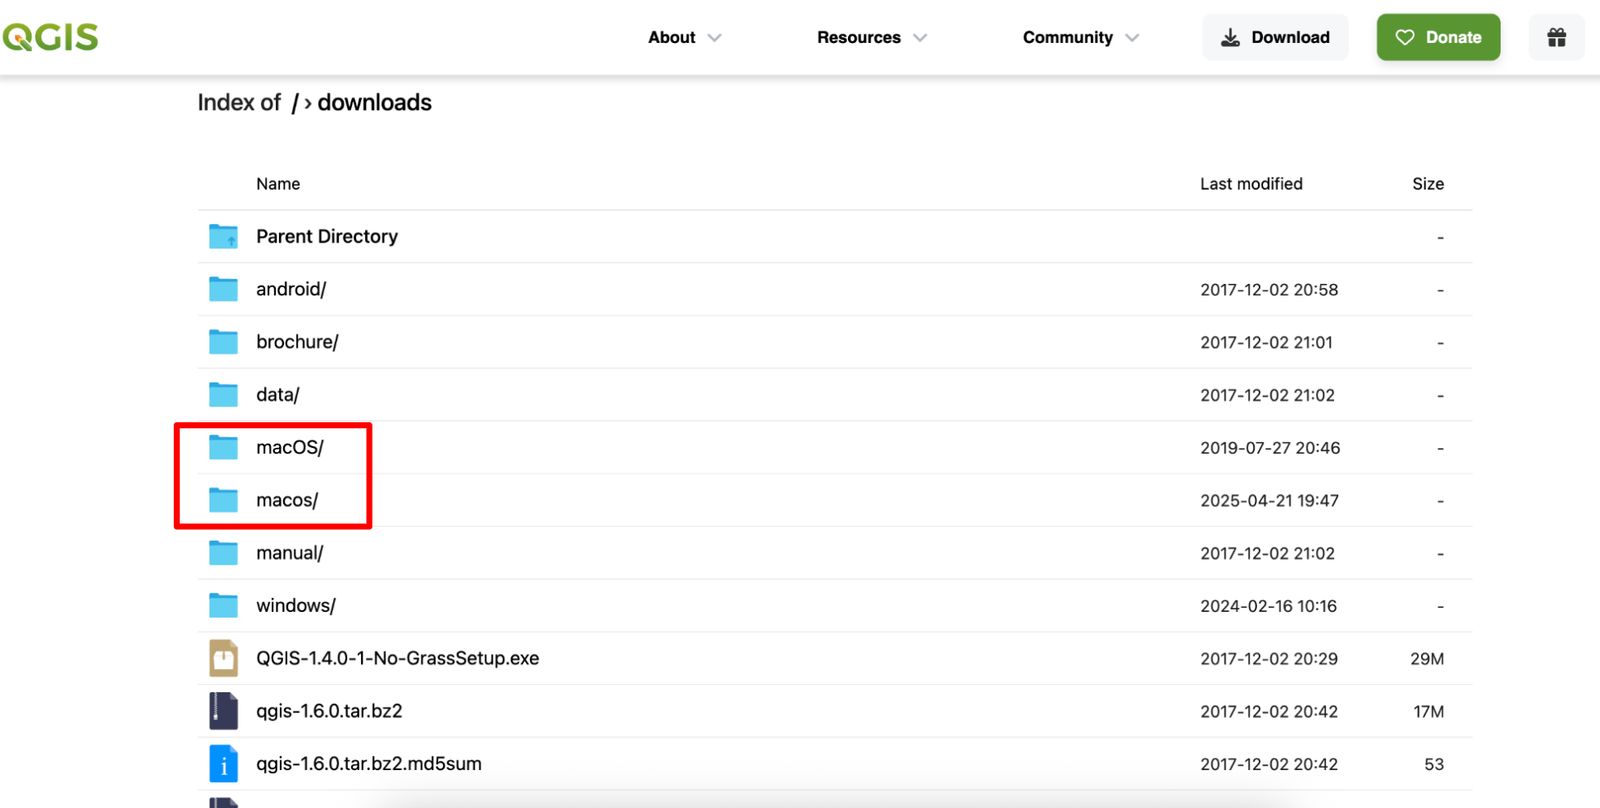
Task: Open the Parent Directory link
Action: point(327,236)
